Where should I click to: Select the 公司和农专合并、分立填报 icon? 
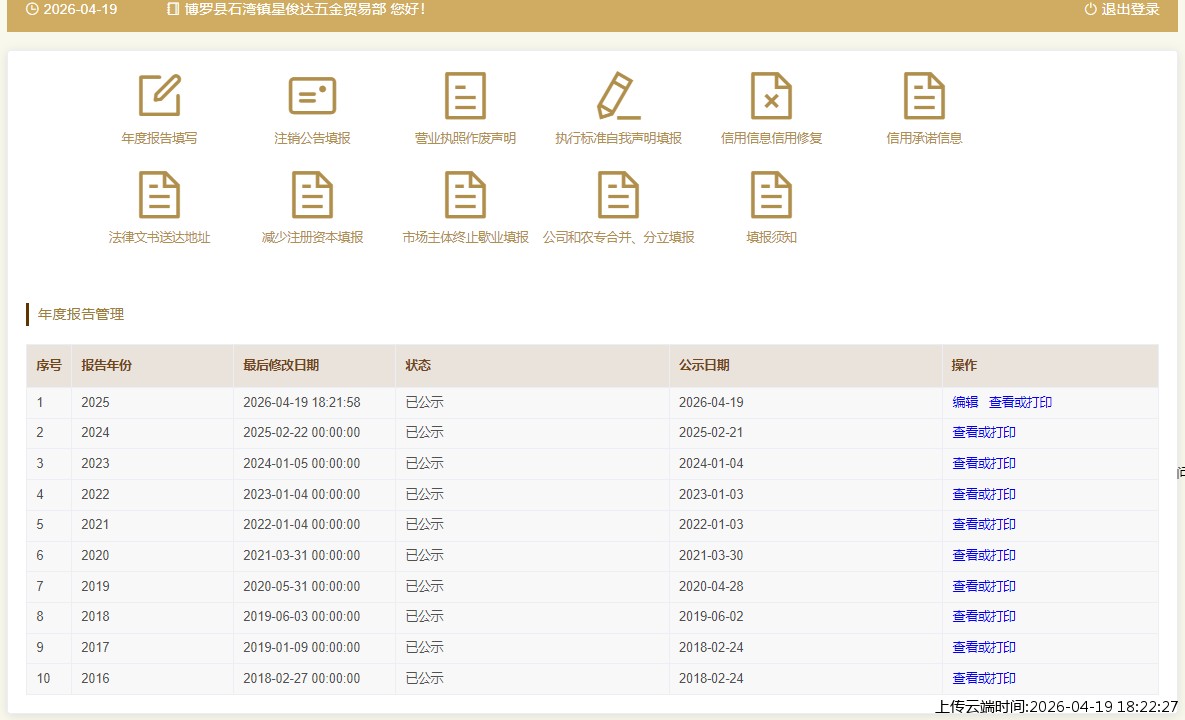[618, 195]
